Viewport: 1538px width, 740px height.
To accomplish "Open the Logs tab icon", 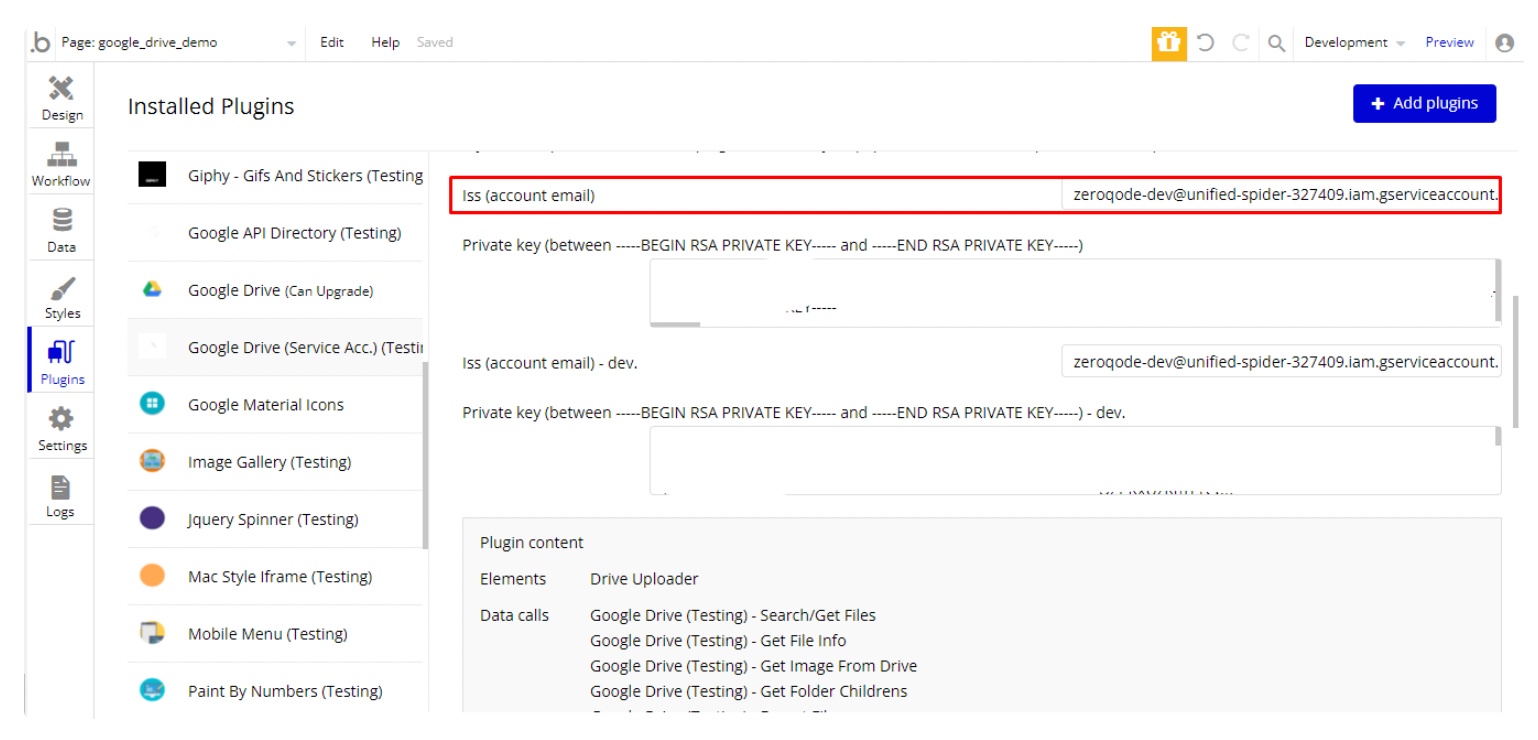I will click(x=61, y=486).
